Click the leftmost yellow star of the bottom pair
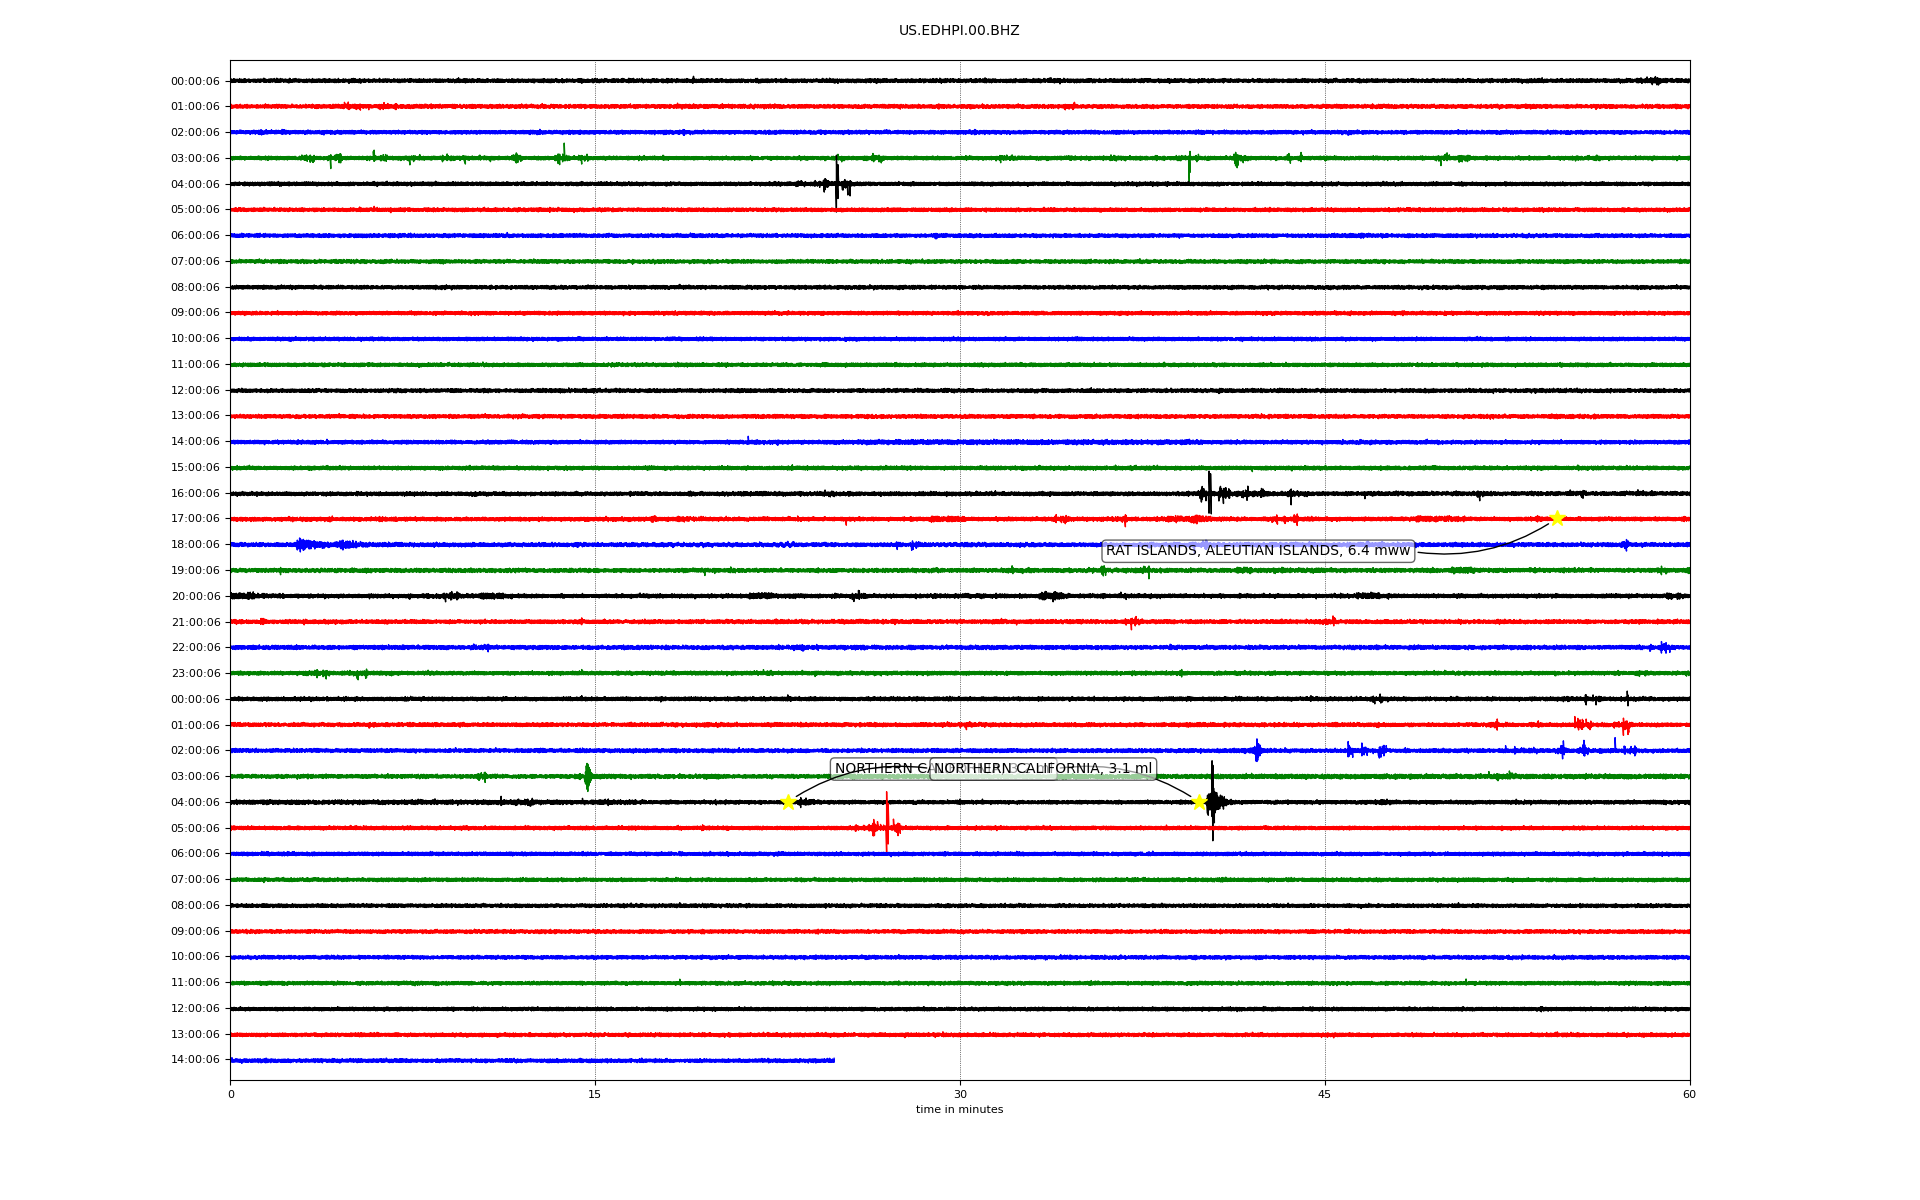Viewport: 1920px width, 1200px height. click(788, 802)
